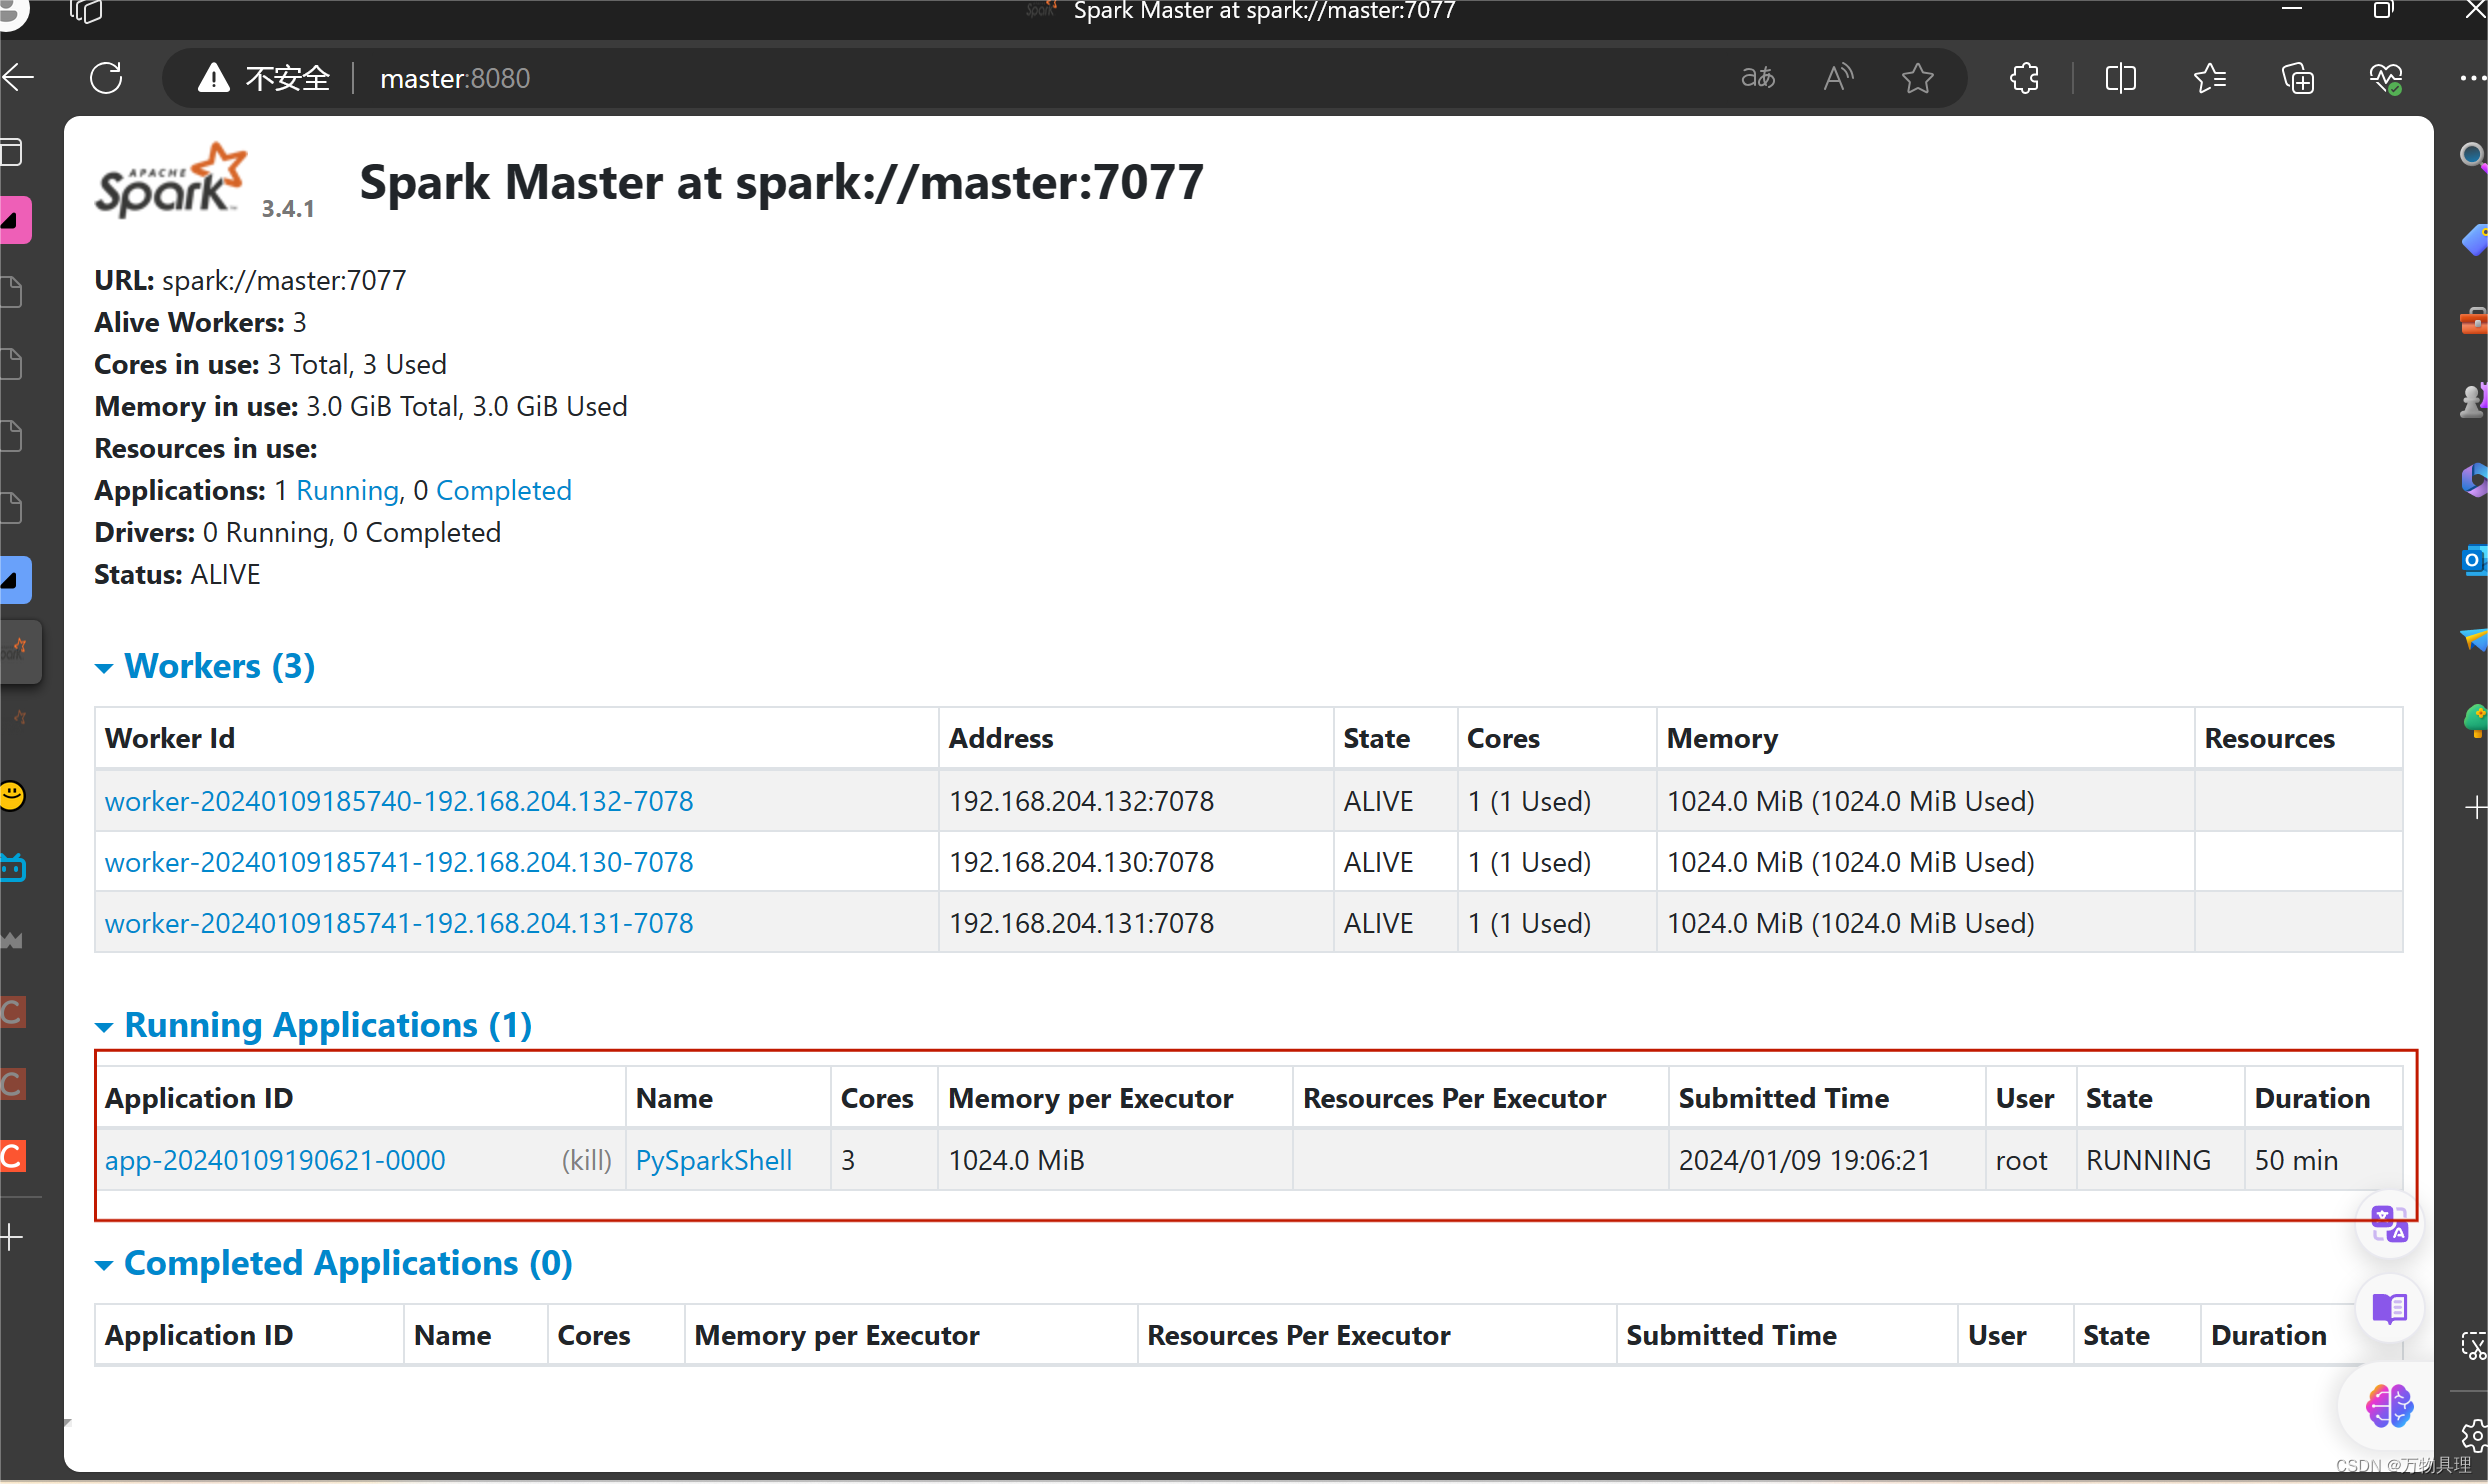Reload the Spark Master page

click(106, 77)
